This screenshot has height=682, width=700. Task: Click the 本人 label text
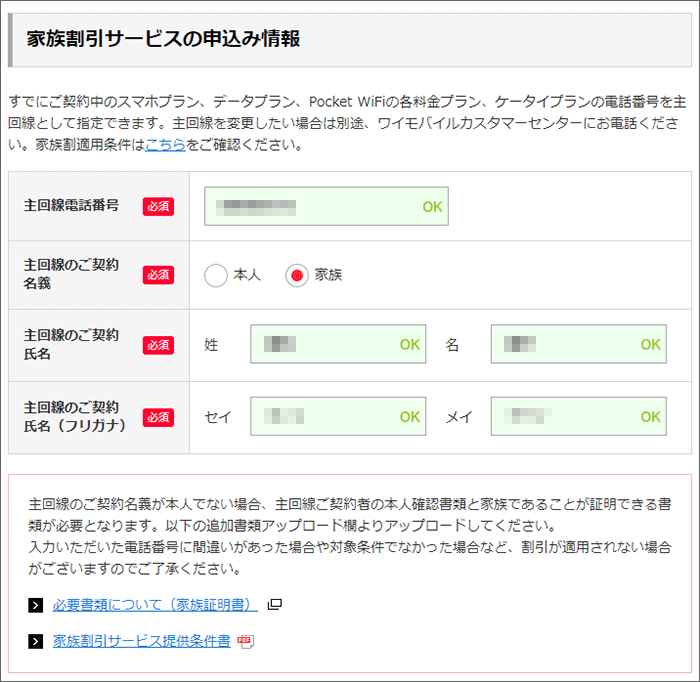[x=247, y=274]
